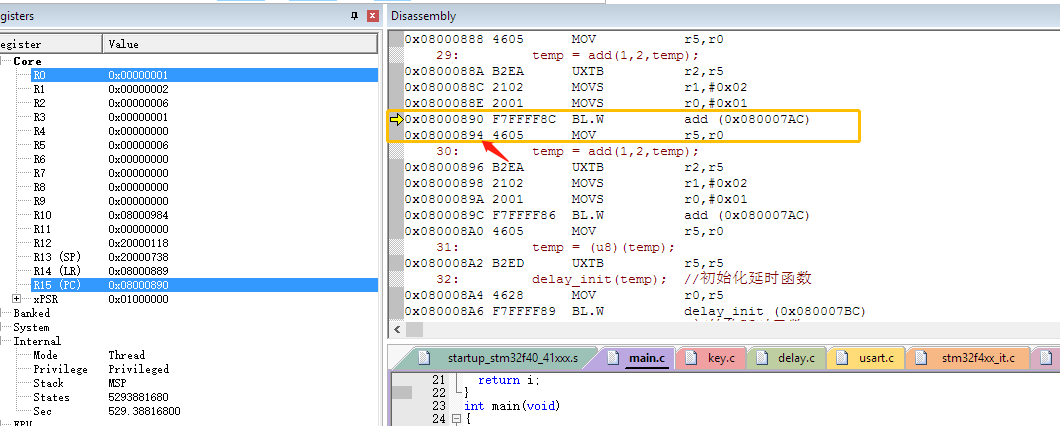The width and height of the screenshot is (1060, 426).
Task: Click R12 value 0x20000118
Action: pyautogui.click(x=139, y=243)
